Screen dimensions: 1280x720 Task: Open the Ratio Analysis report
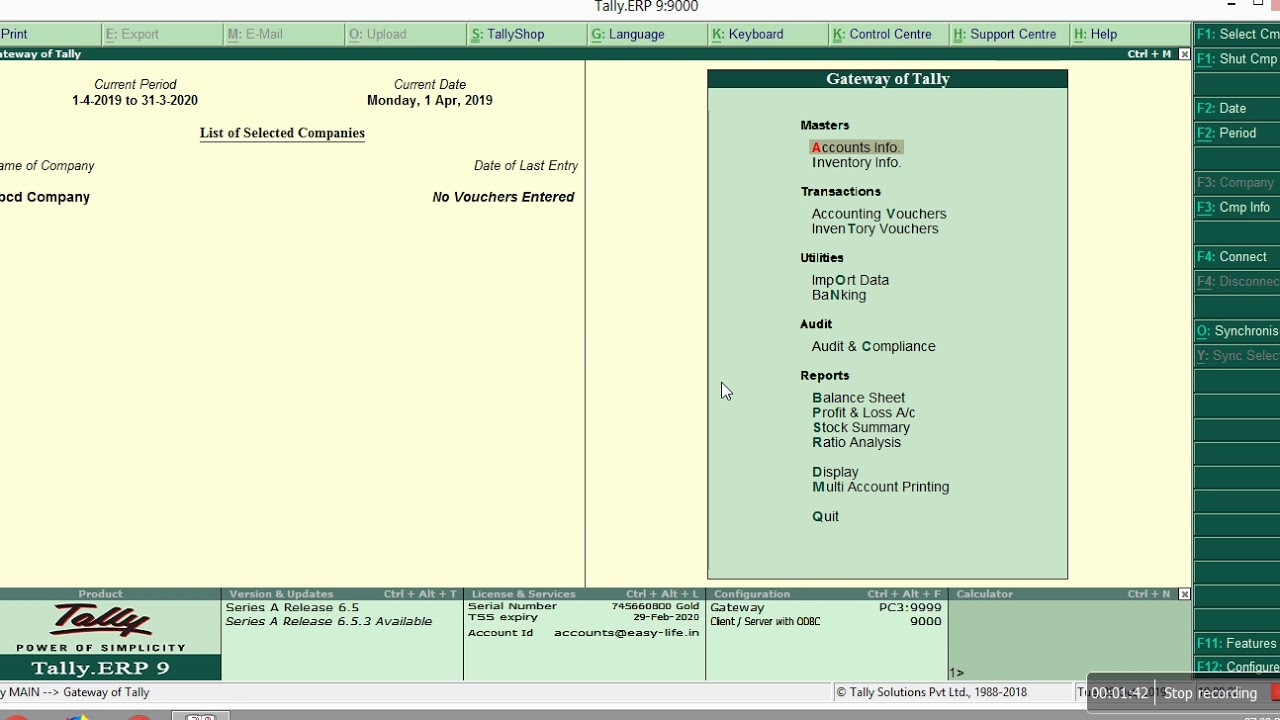point(857,442)
